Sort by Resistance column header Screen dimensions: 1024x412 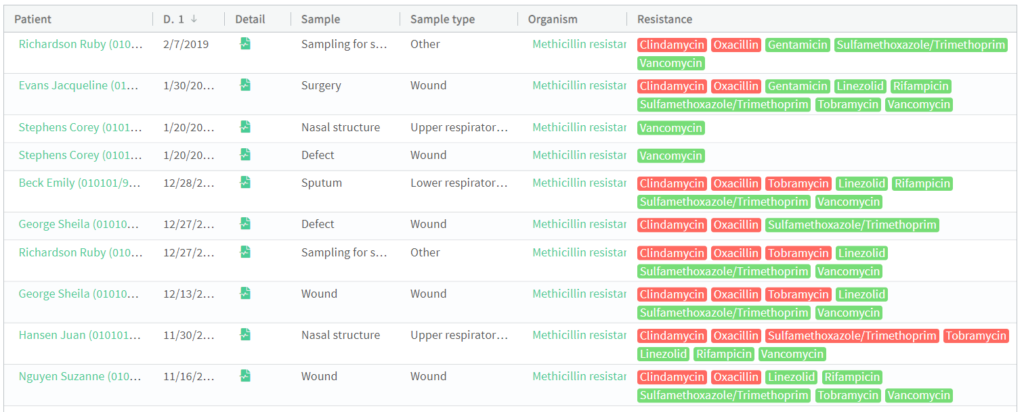coord(665,20)
